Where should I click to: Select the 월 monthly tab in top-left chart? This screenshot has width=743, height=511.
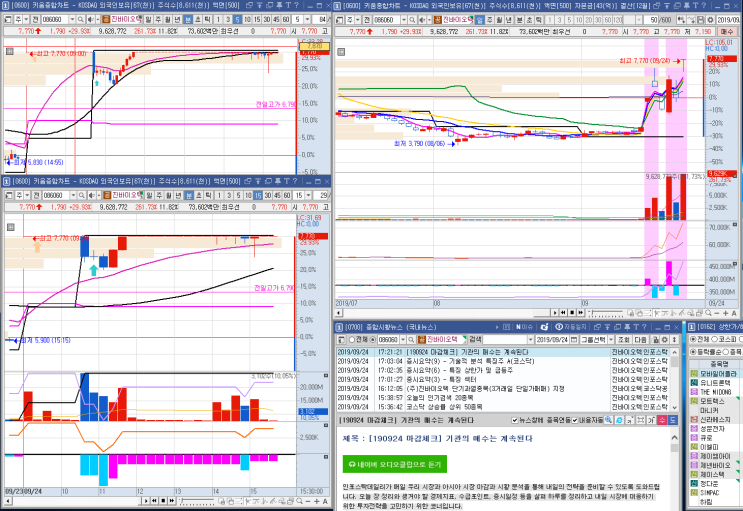(168, 19)
